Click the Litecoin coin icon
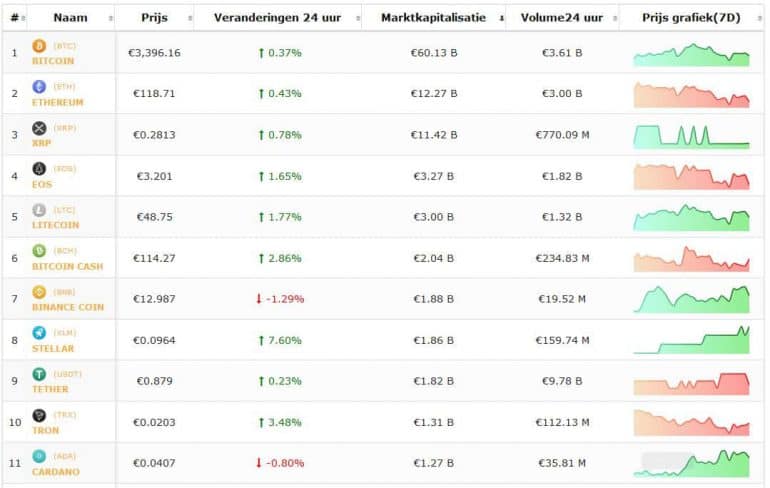Image resolution: width=770 pixels, height=488 pixels. [39, 210]
